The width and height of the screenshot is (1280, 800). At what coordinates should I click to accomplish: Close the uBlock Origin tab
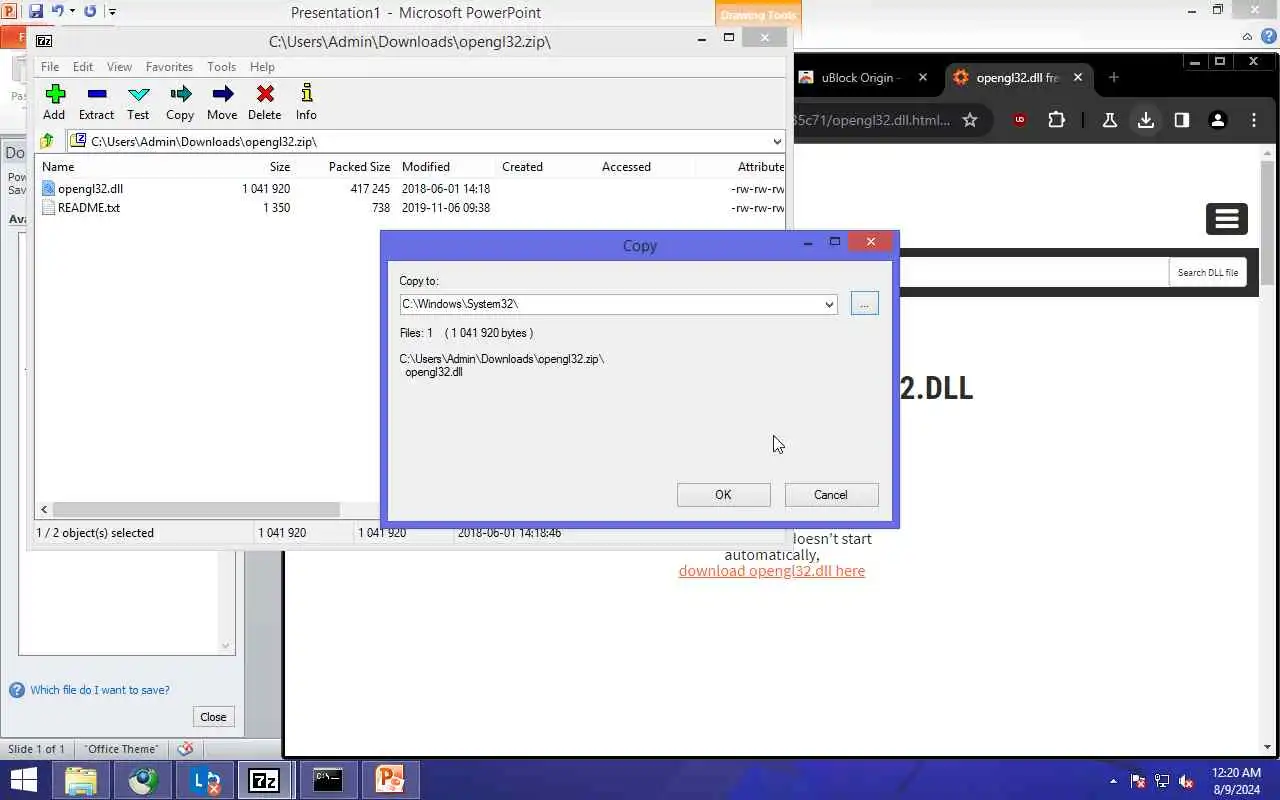[x=923, y=77]
